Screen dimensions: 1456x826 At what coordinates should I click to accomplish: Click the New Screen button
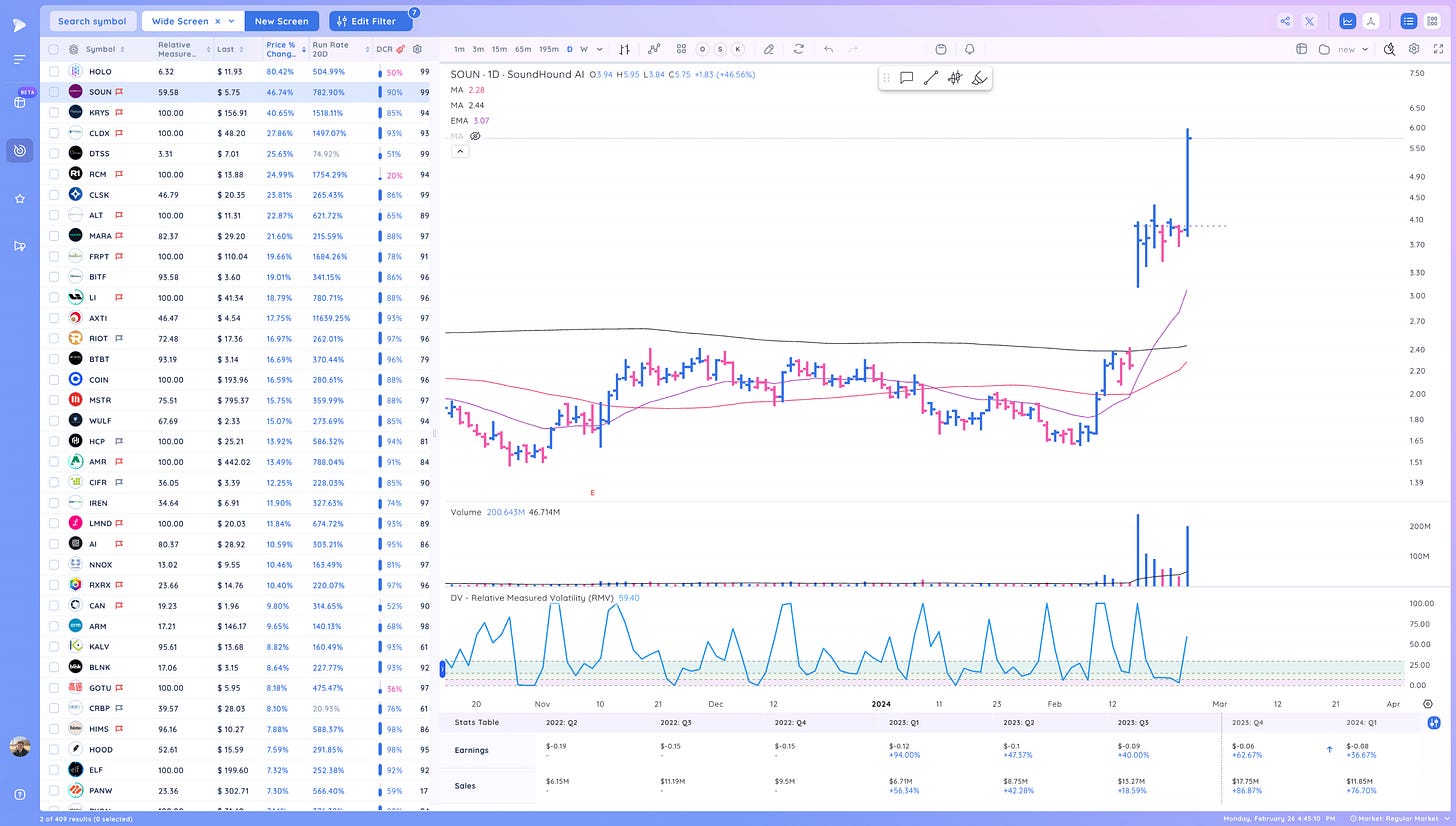click(282, 21)
